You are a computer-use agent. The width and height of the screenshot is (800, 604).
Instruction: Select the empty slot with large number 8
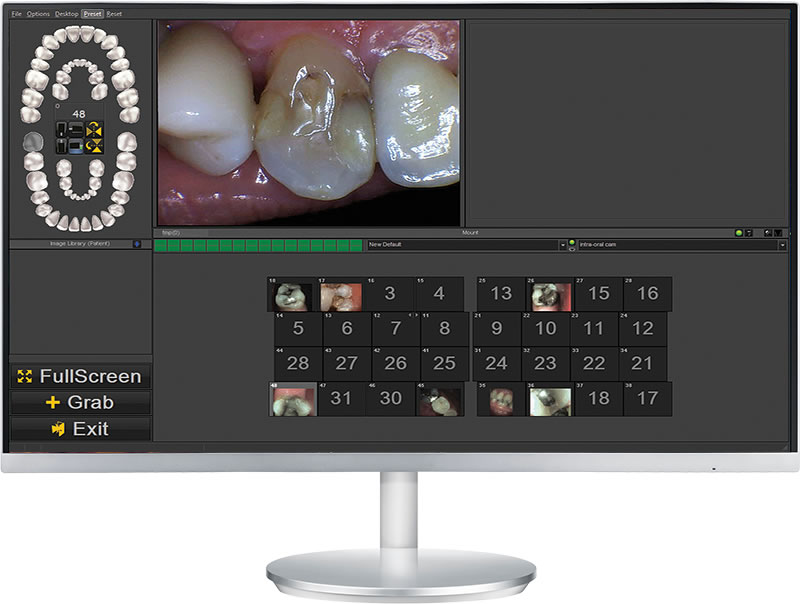[445, 329]
